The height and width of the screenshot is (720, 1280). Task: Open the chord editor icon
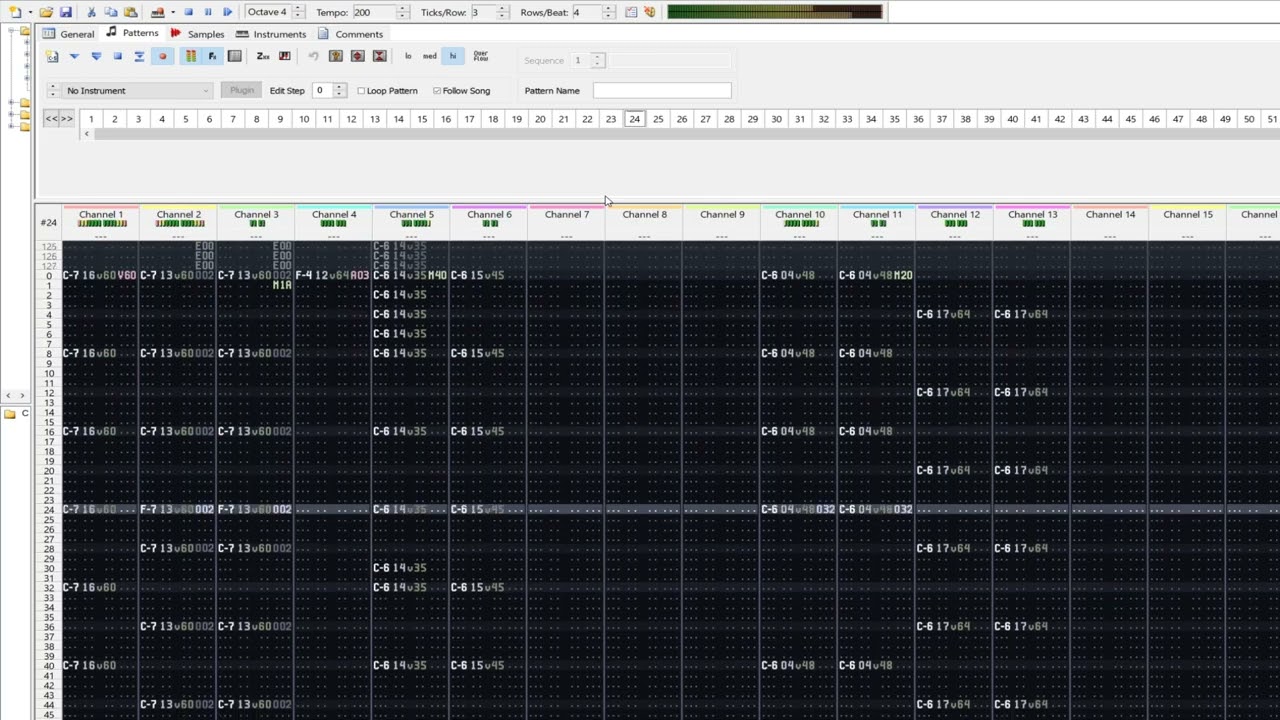285,56
